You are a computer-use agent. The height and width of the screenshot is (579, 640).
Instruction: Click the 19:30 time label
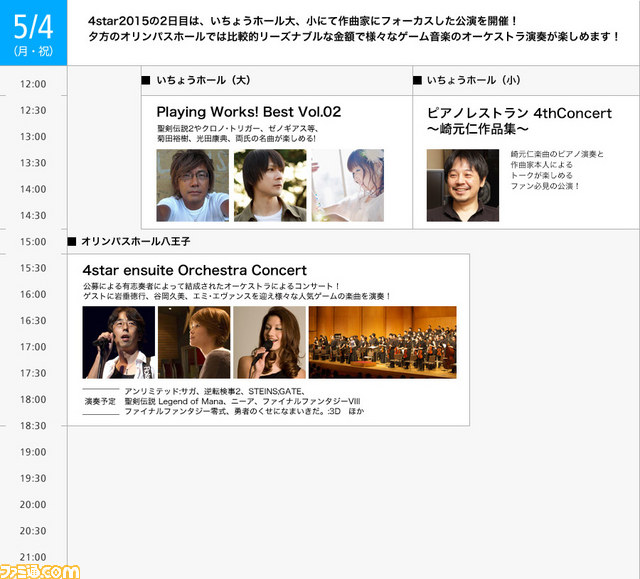point(33,478)
